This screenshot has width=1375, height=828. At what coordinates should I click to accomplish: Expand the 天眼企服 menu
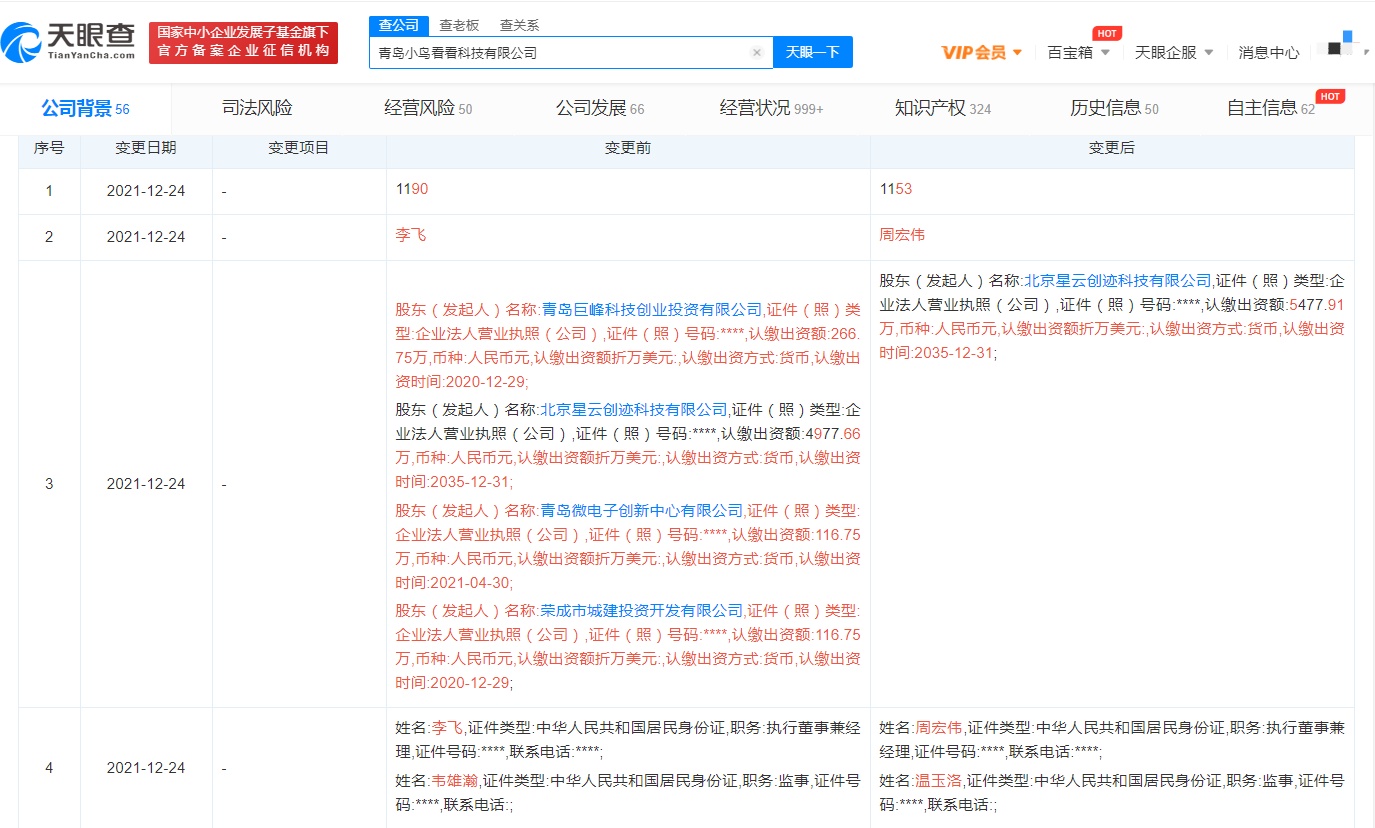pyautogui.click(x=1174, y=52)
